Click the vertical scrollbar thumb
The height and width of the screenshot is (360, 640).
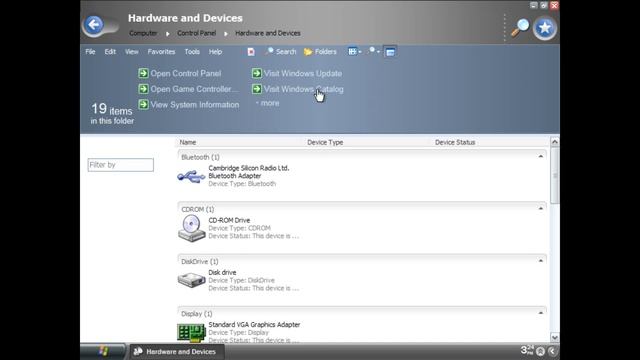coord(555,176)
